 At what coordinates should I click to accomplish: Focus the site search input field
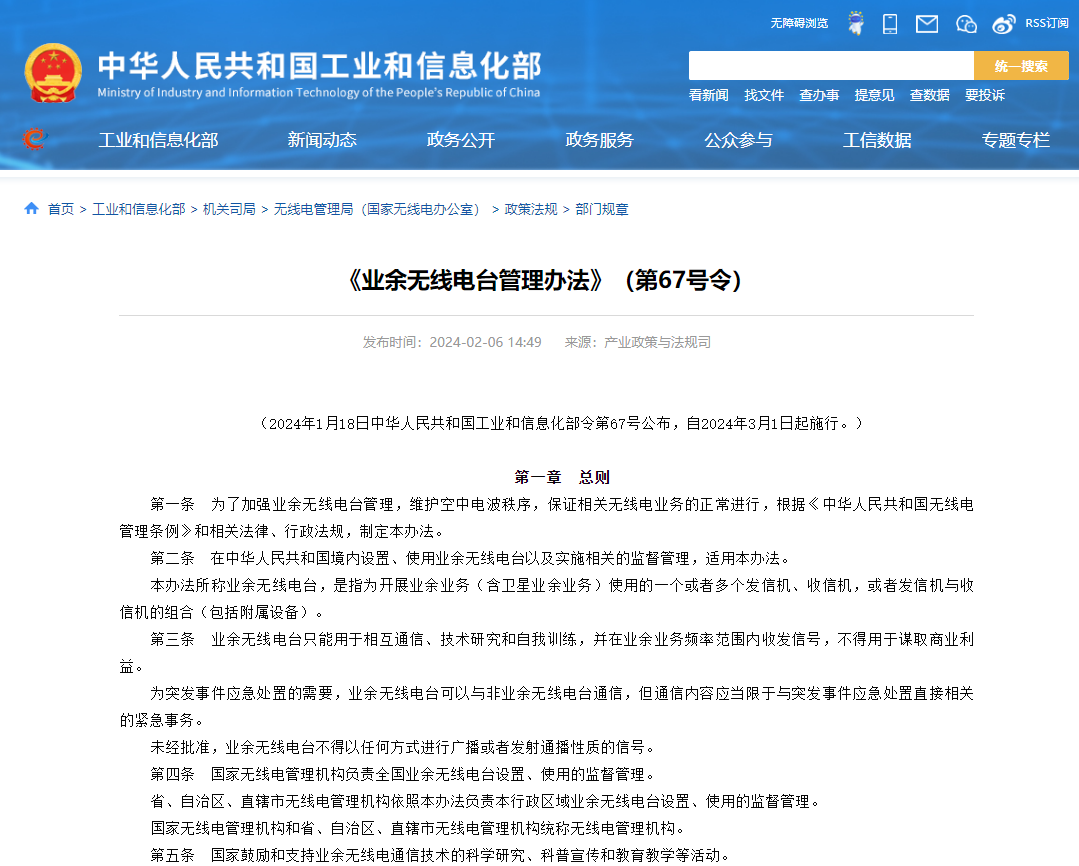click(x=831, y=65)
